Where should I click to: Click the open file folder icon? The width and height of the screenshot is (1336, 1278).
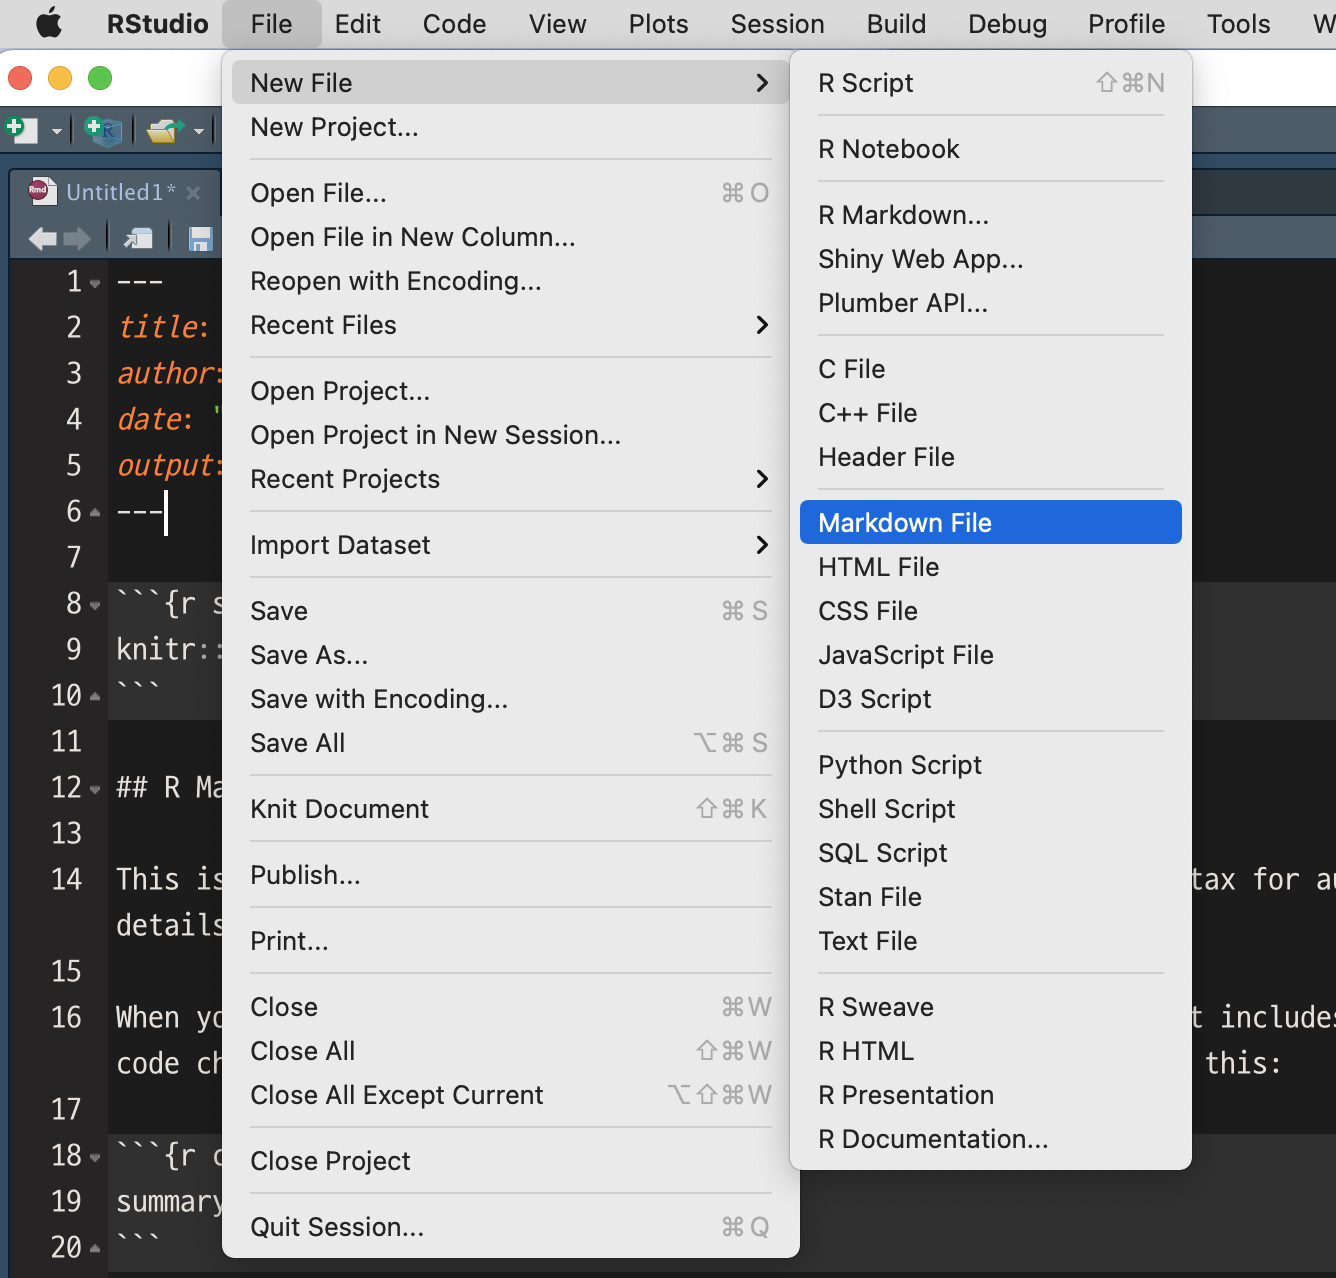tap(165, 130)
